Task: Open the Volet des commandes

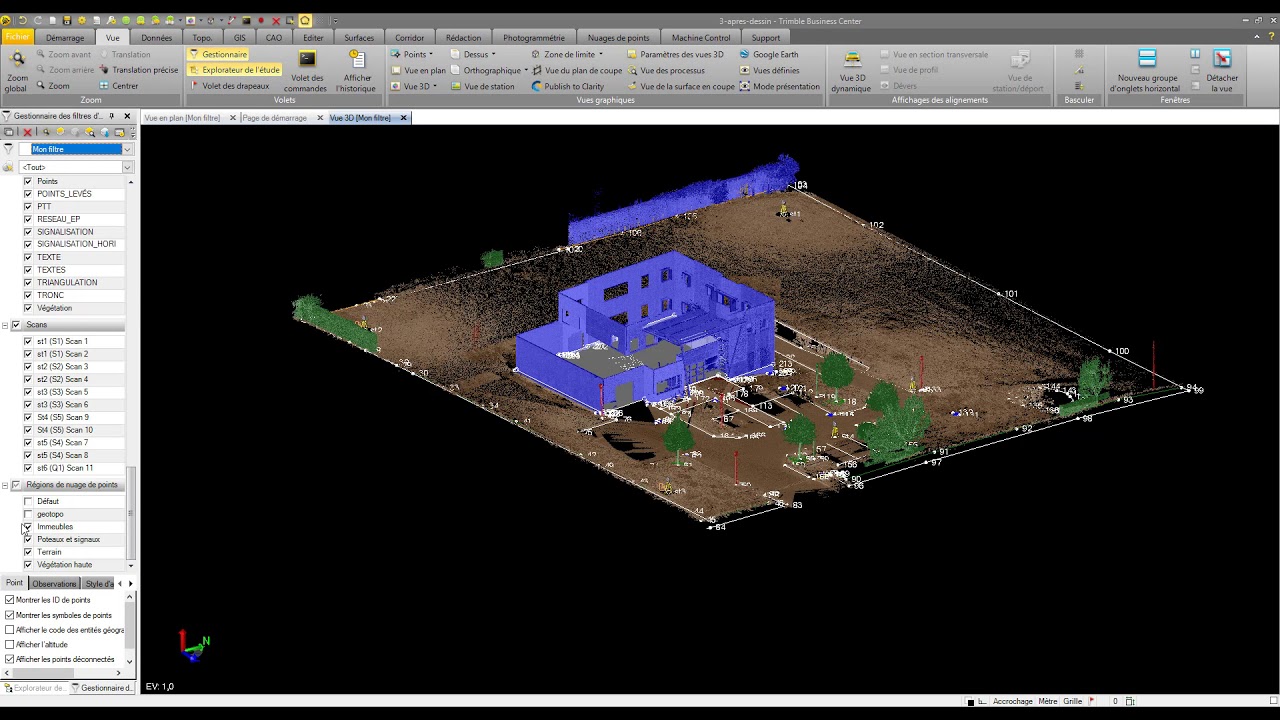Action: coord(307,70)
